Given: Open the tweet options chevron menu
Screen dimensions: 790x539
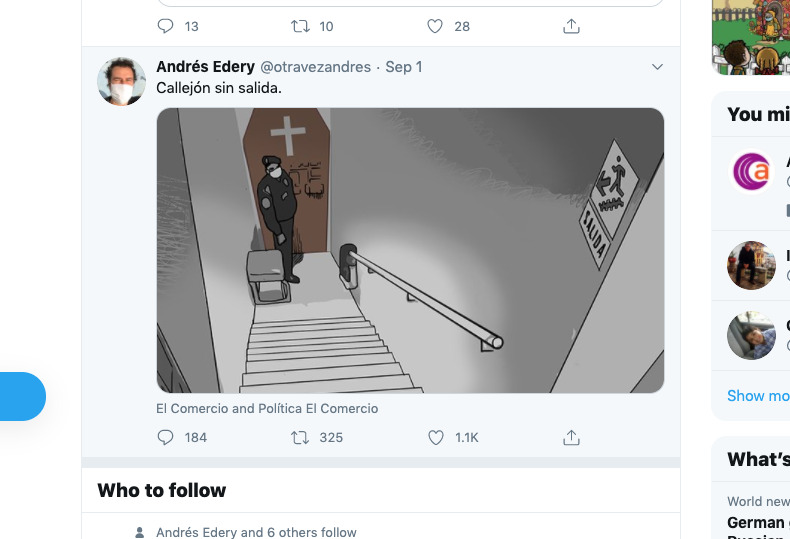Looking at the screenshot, I should click(x=657, y=67).
